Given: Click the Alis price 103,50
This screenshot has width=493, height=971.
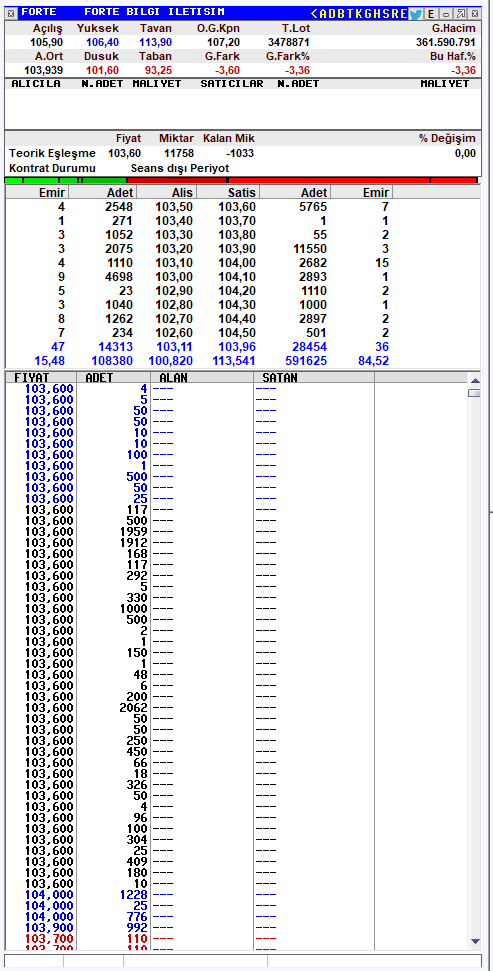Looking at the screenshot, I should tap(174, 207).
